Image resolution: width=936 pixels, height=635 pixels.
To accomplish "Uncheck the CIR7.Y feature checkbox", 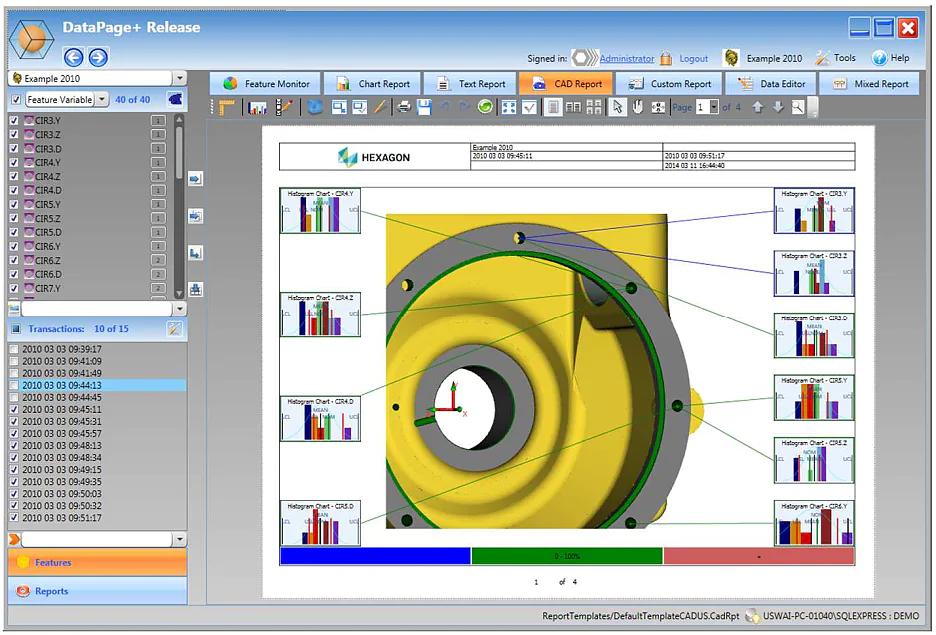I will 14,289.
